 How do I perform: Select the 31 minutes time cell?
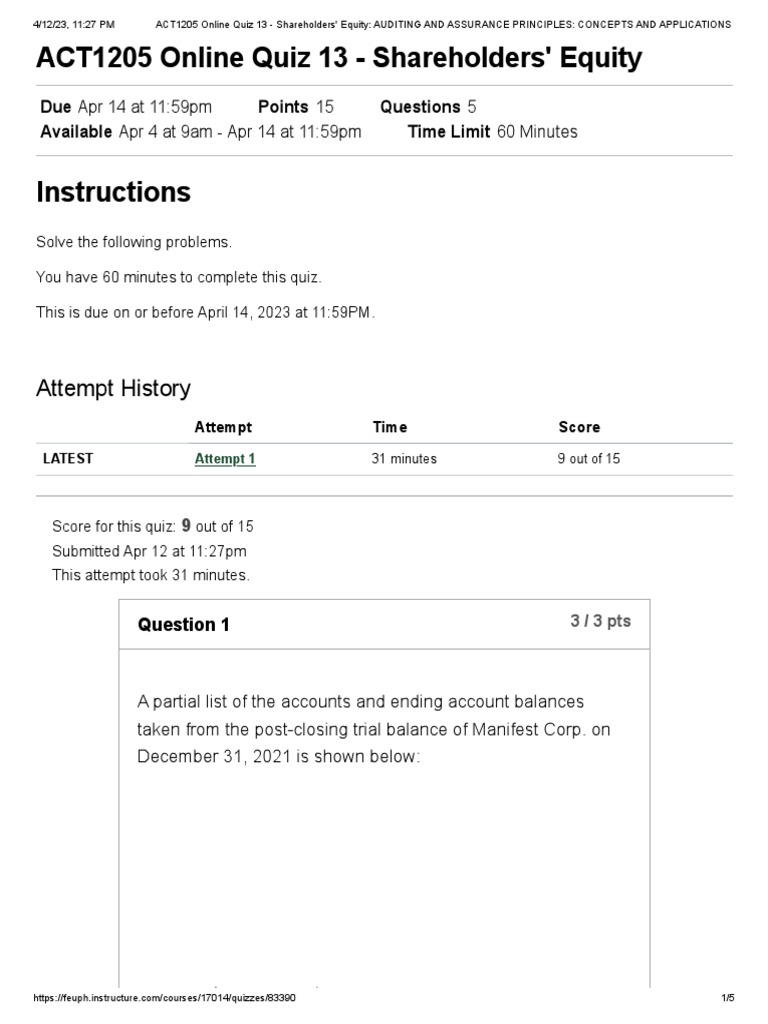click(404, 459)
